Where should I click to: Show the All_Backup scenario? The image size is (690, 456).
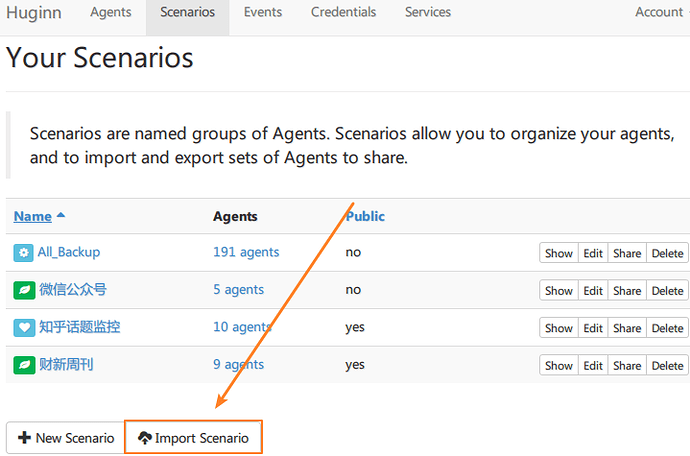[x=559, y=253]
